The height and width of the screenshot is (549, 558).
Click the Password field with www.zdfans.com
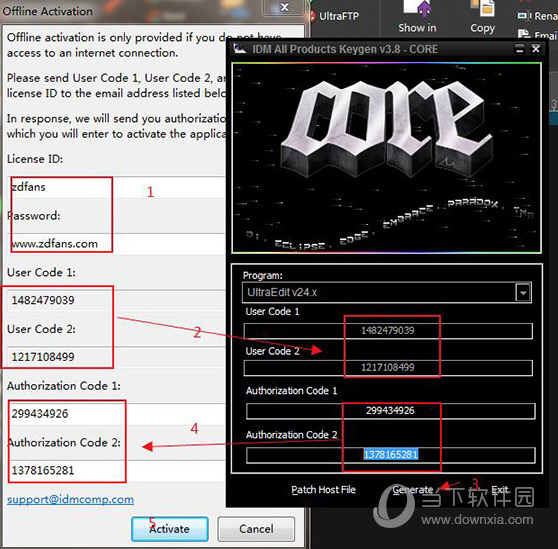pyautogui.click(x=116, y=244)
